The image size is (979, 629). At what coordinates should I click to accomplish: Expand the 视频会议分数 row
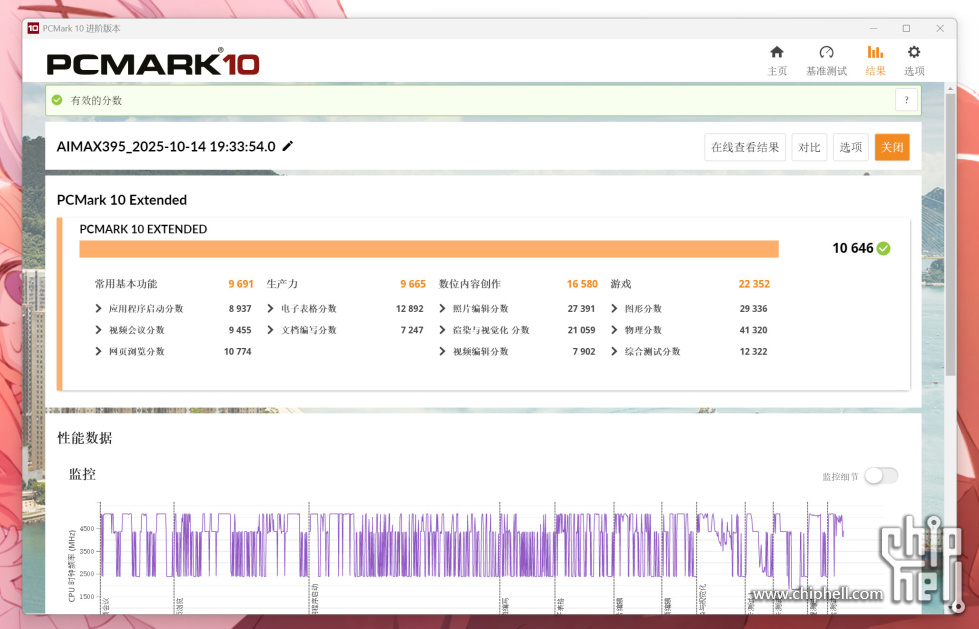pos(98,330)
